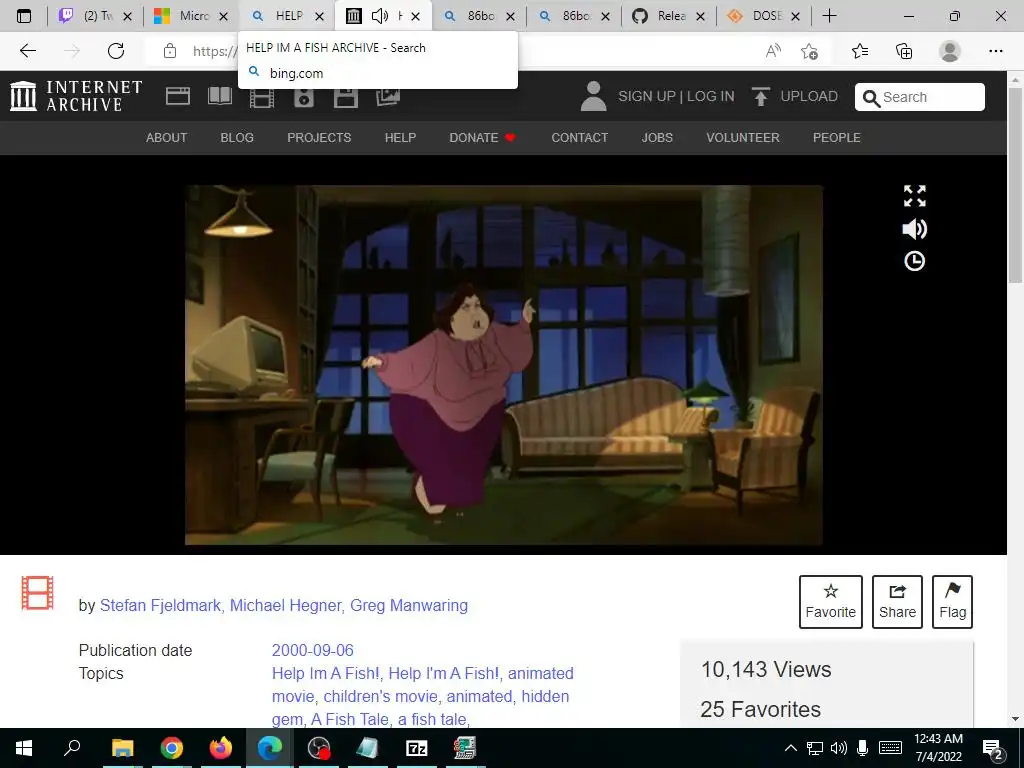Click the UPLOAD link text
The height and width of the screenshot is (768, 1024).
(x=809, y=96)
